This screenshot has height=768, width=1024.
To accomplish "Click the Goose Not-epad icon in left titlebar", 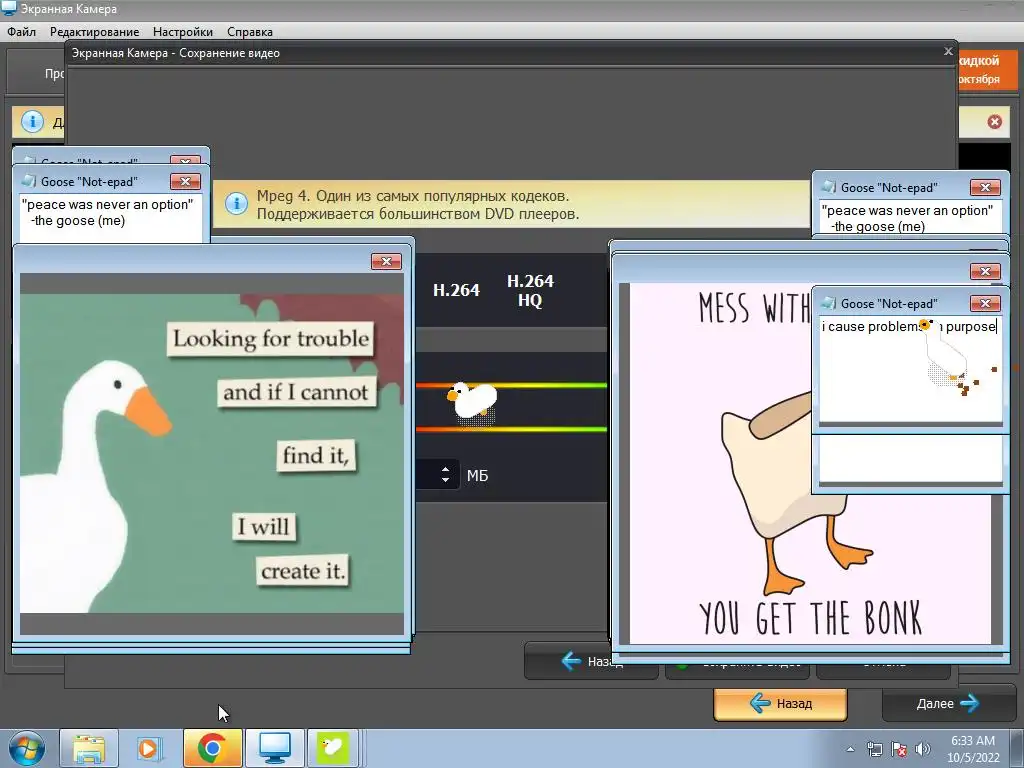I will pos(29,181).
